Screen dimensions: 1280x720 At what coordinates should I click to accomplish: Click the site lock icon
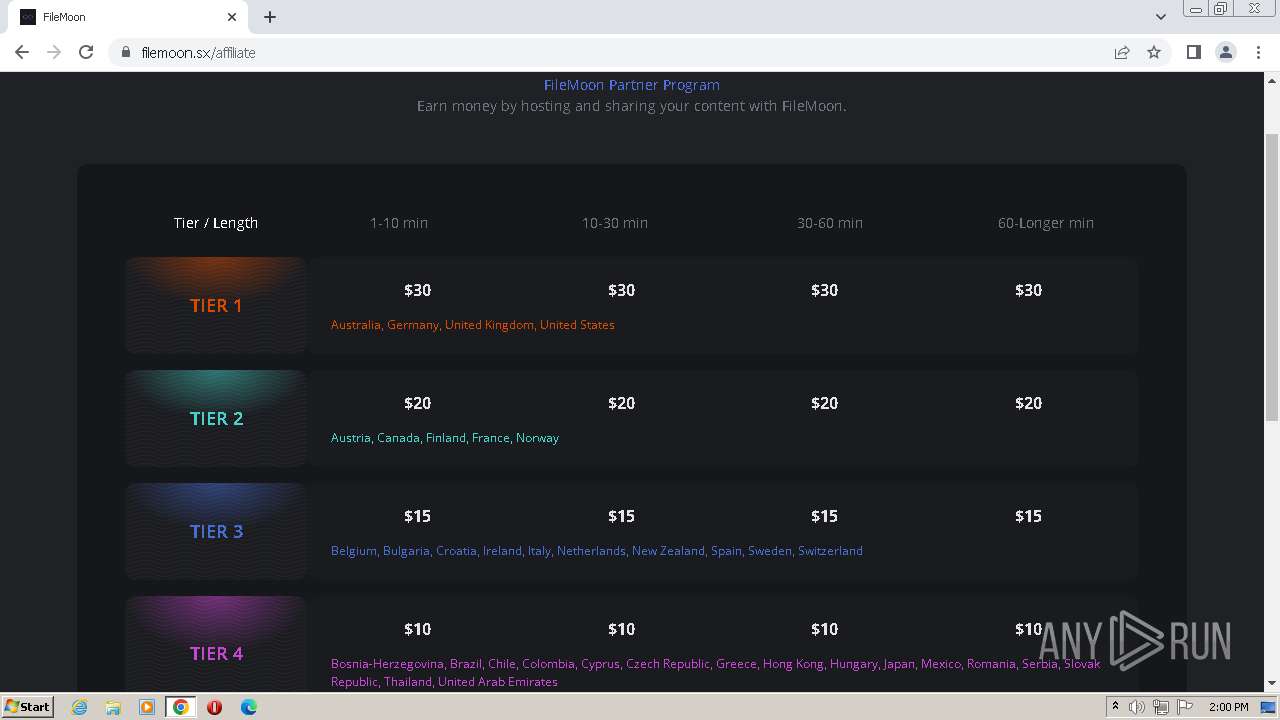coord(126,52)
